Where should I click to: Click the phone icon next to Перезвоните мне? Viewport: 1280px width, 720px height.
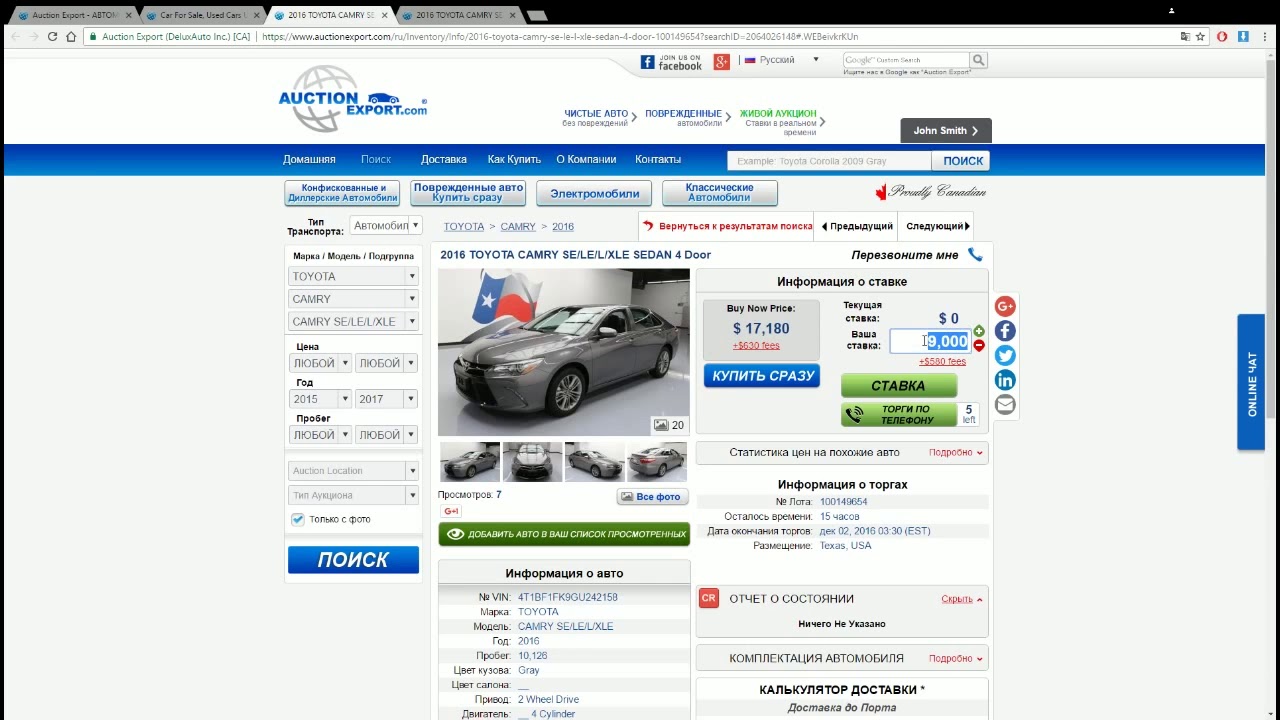[975, 255]
